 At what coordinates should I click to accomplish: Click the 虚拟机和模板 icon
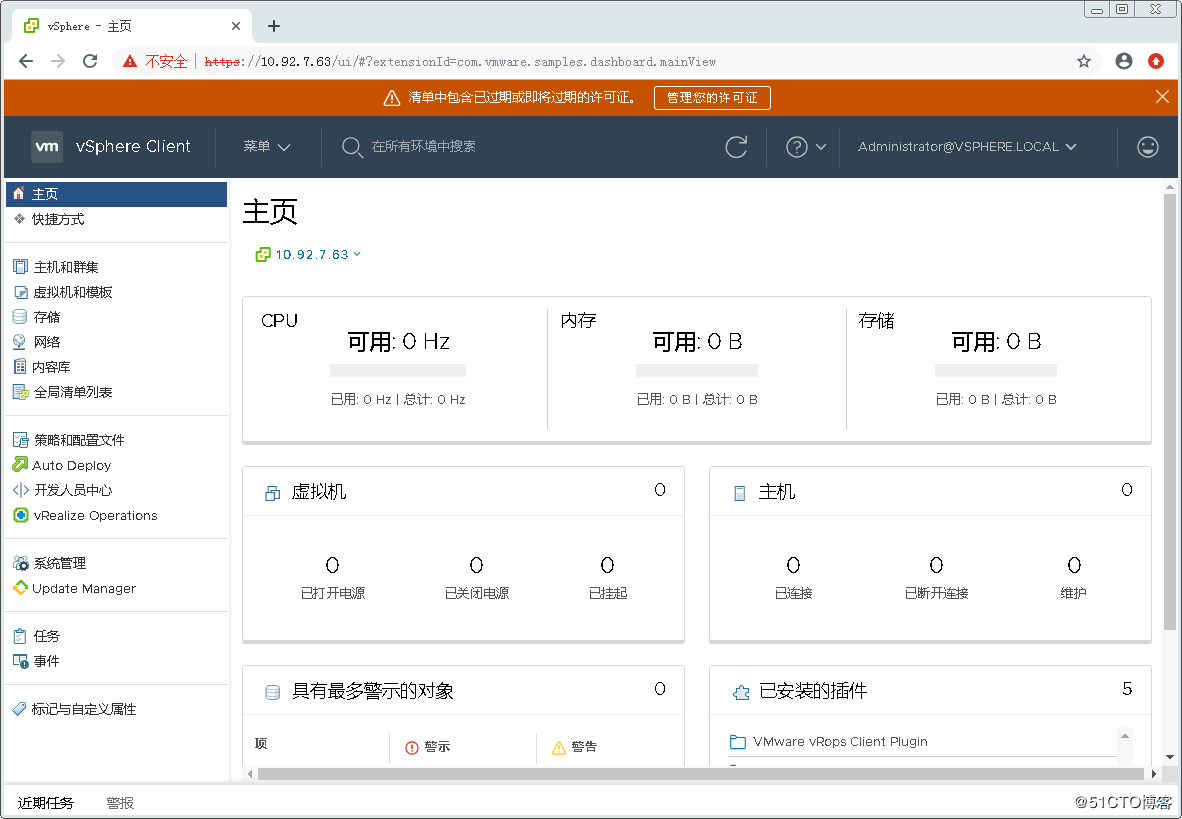point(20,292)
